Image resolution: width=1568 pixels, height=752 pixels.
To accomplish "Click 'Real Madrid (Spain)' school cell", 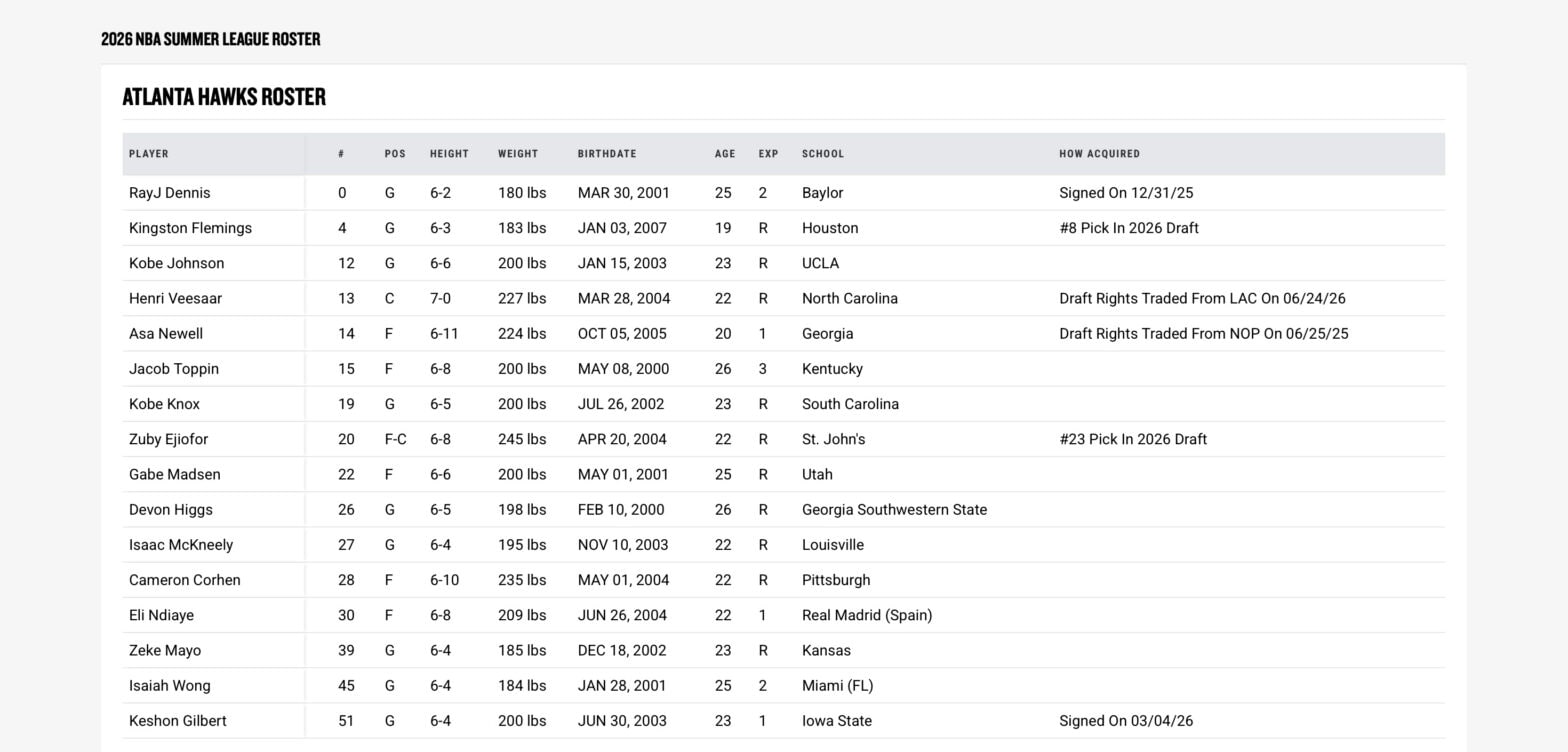I will click(x=867, y=615).
